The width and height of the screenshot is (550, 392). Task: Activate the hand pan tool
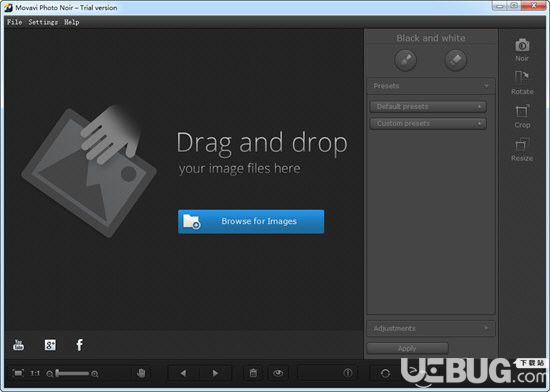141,373
